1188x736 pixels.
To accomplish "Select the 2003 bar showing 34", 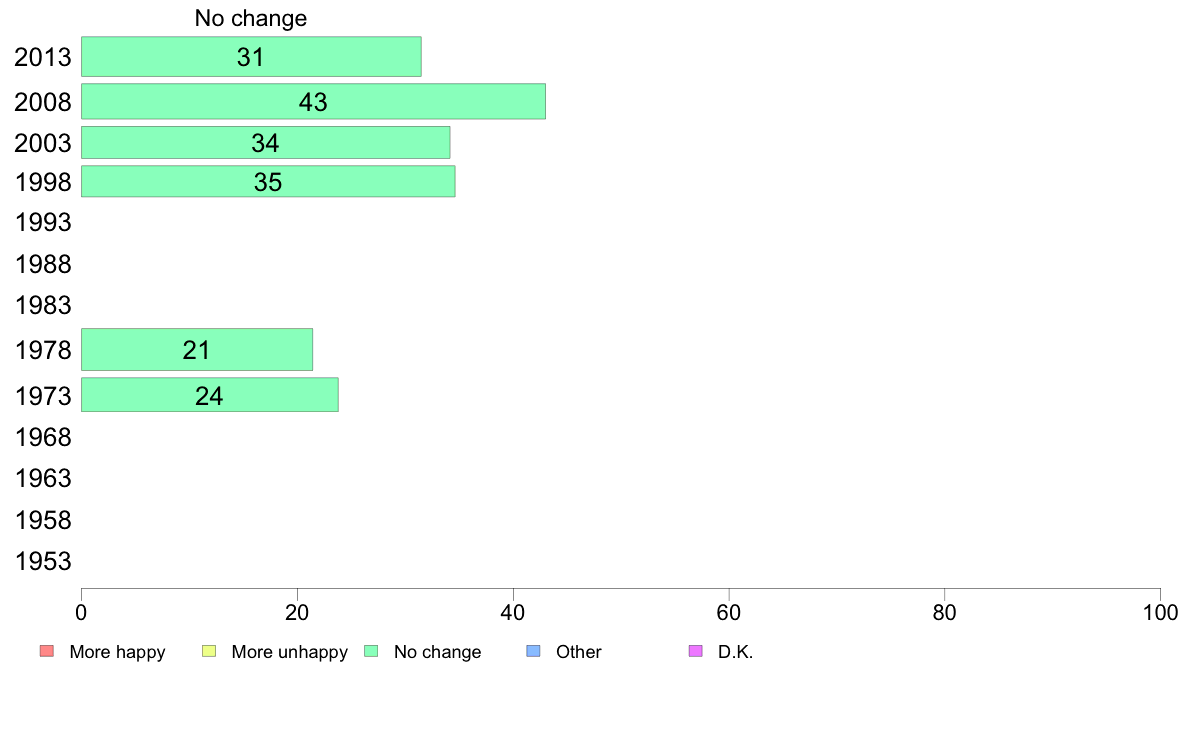I will click(265, 143).
